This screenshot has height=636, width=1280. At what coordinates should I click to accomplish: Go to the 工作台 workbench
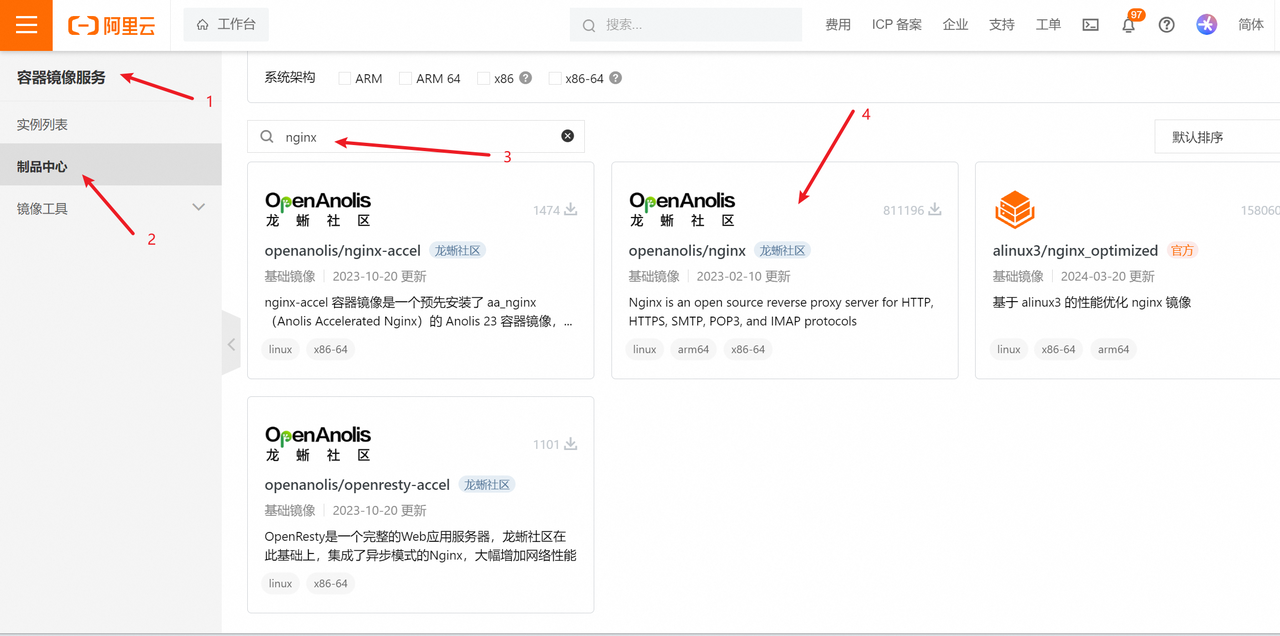tap(226, 24)
